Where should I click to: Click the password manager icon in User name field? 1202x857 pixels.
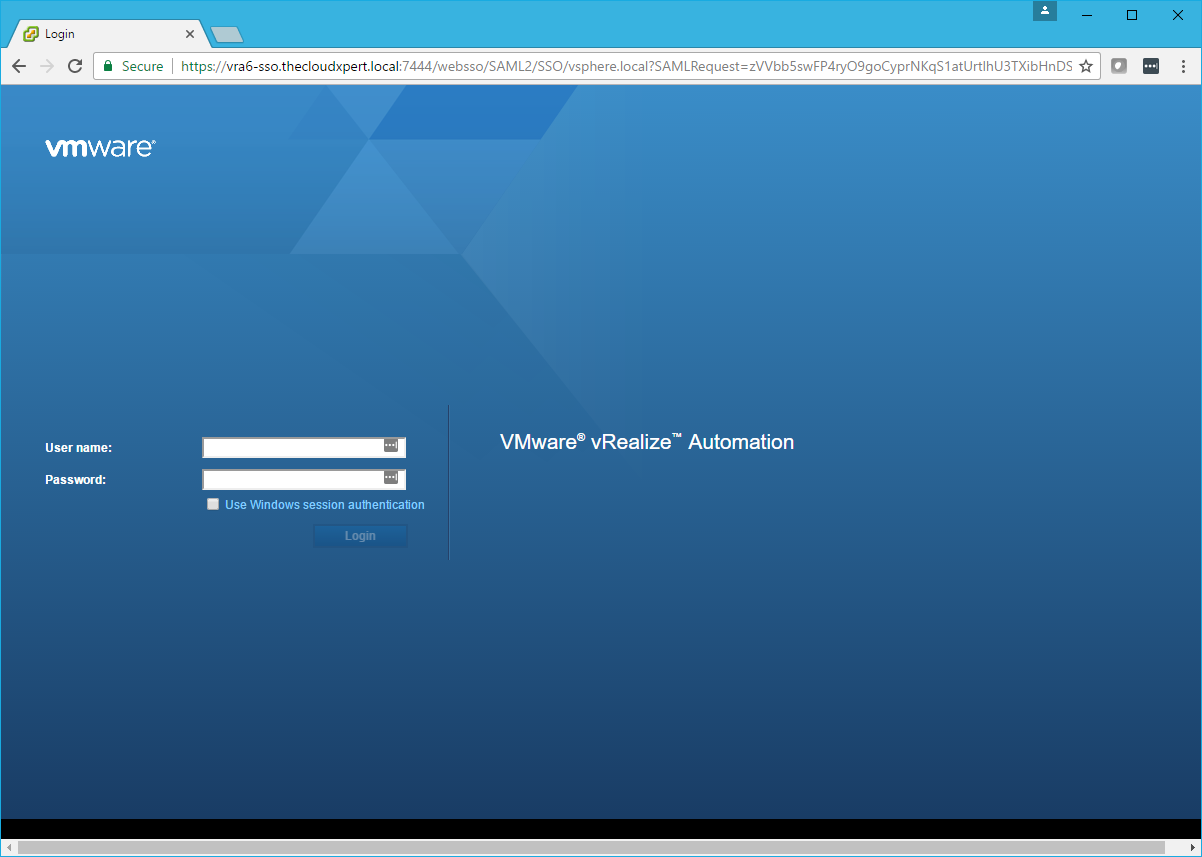391,446
